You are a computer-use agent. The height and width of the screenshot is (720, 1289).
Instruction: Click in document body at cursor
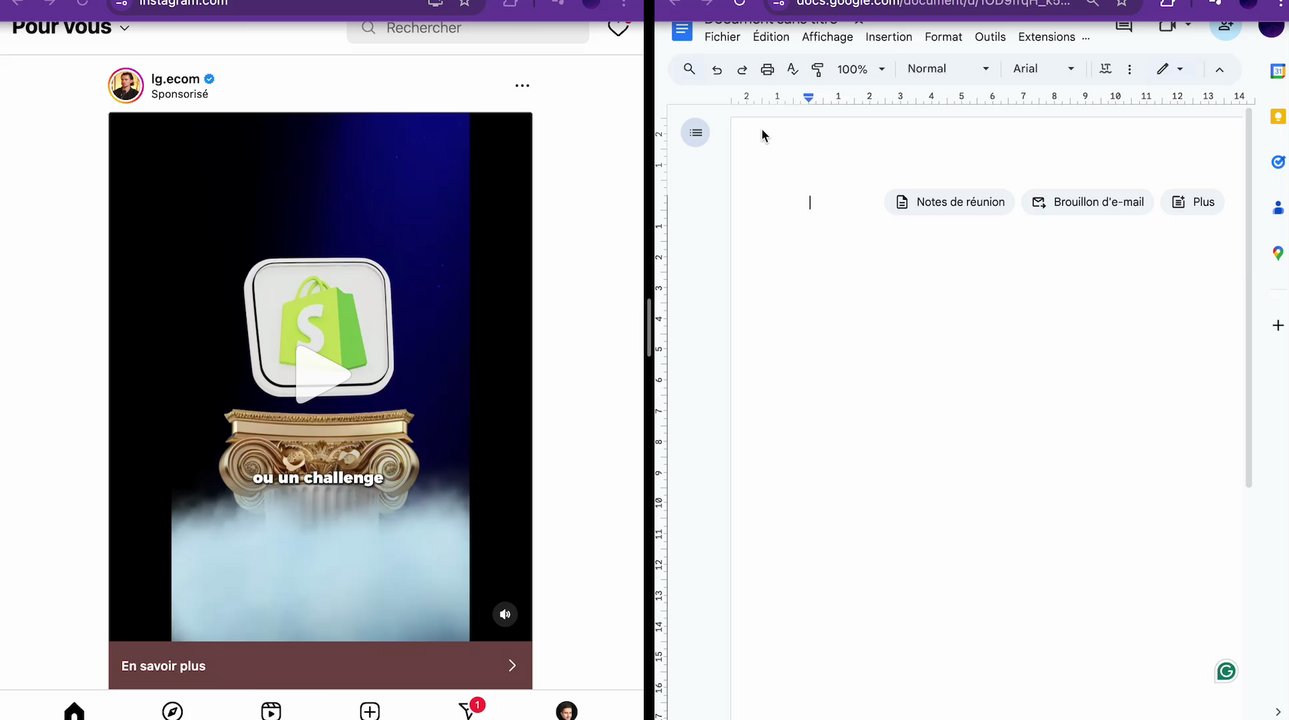[810, 202]
